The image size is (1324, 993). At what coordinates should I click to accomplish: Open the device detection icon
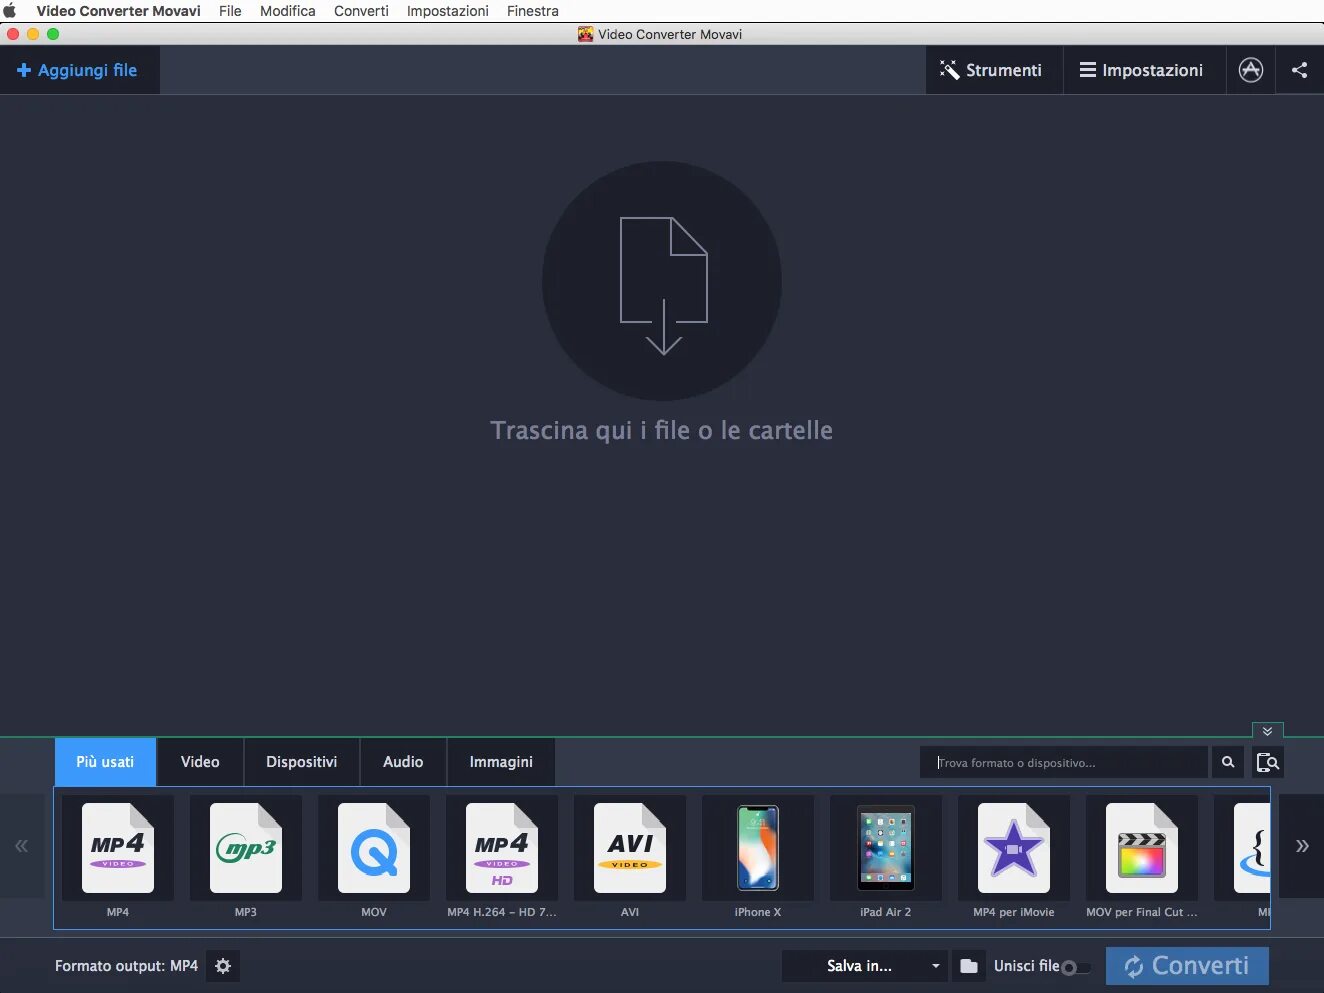tap(1268, 762)
